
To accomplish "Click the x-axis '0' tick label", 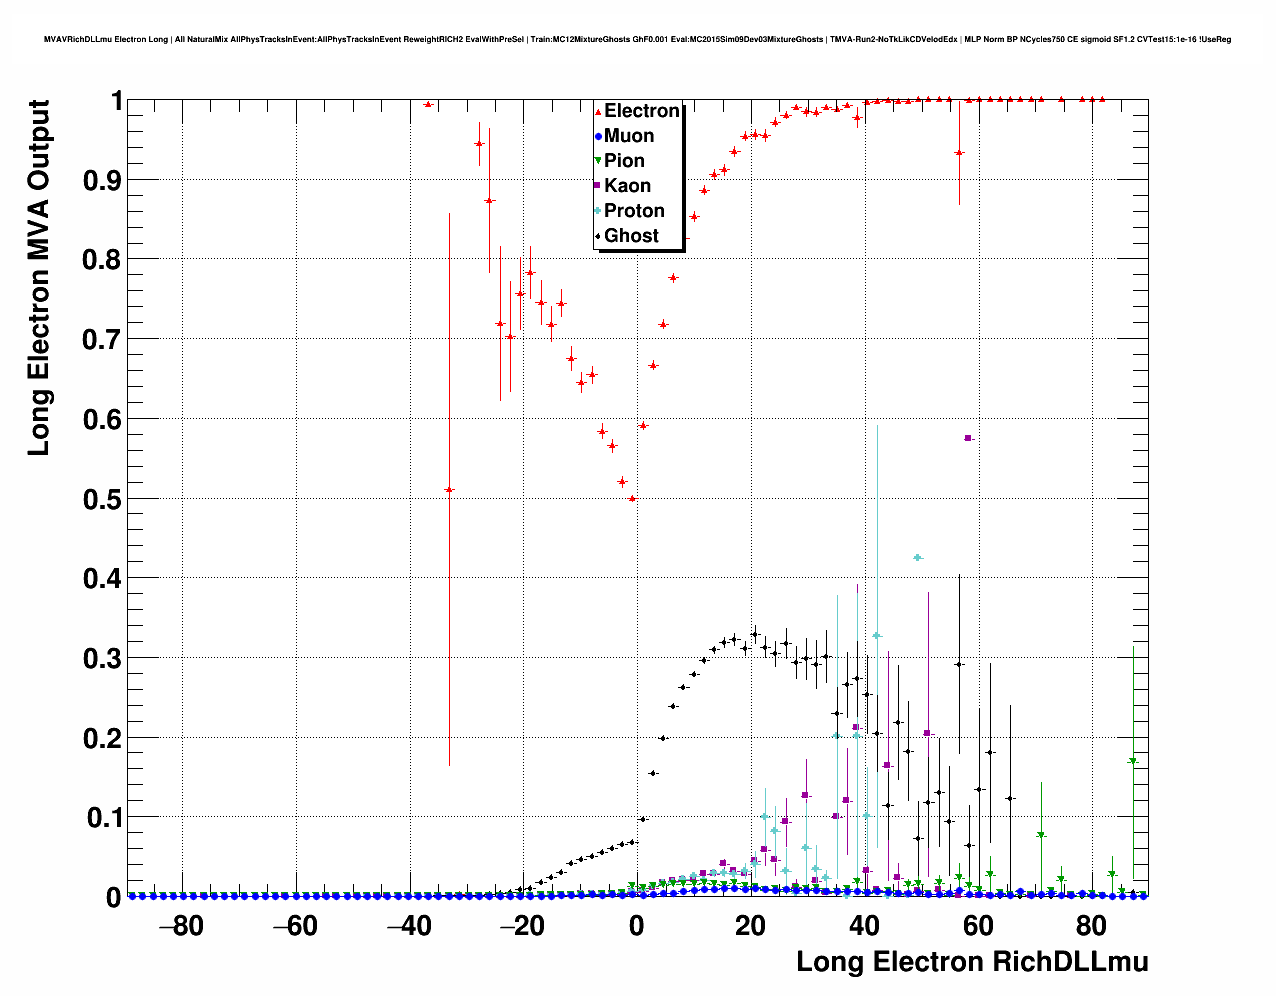I will click(637, 926).
